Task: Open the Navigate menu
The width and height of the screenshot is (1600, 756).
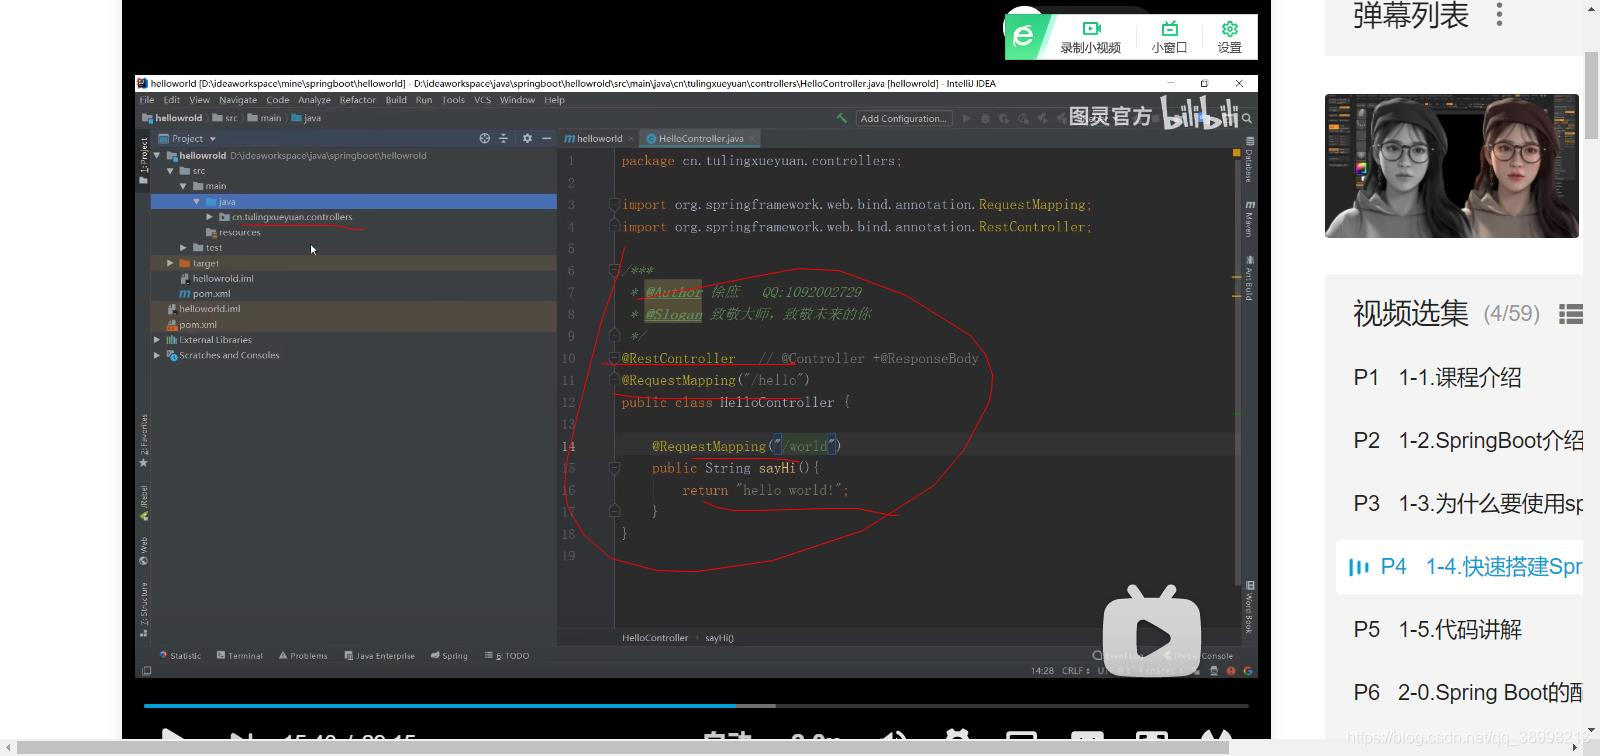Action: pos(238,100)
